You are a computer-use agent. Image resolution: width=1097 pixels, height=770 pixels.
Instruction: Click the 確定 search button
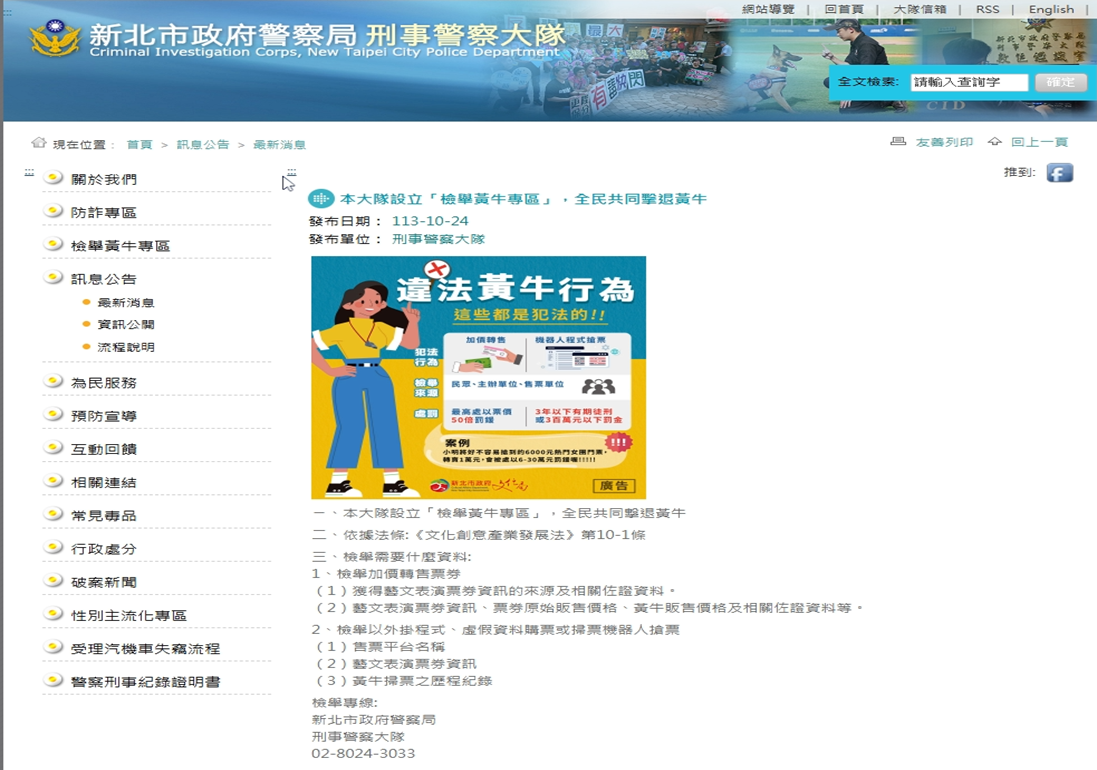click(x=1060, y=82)
